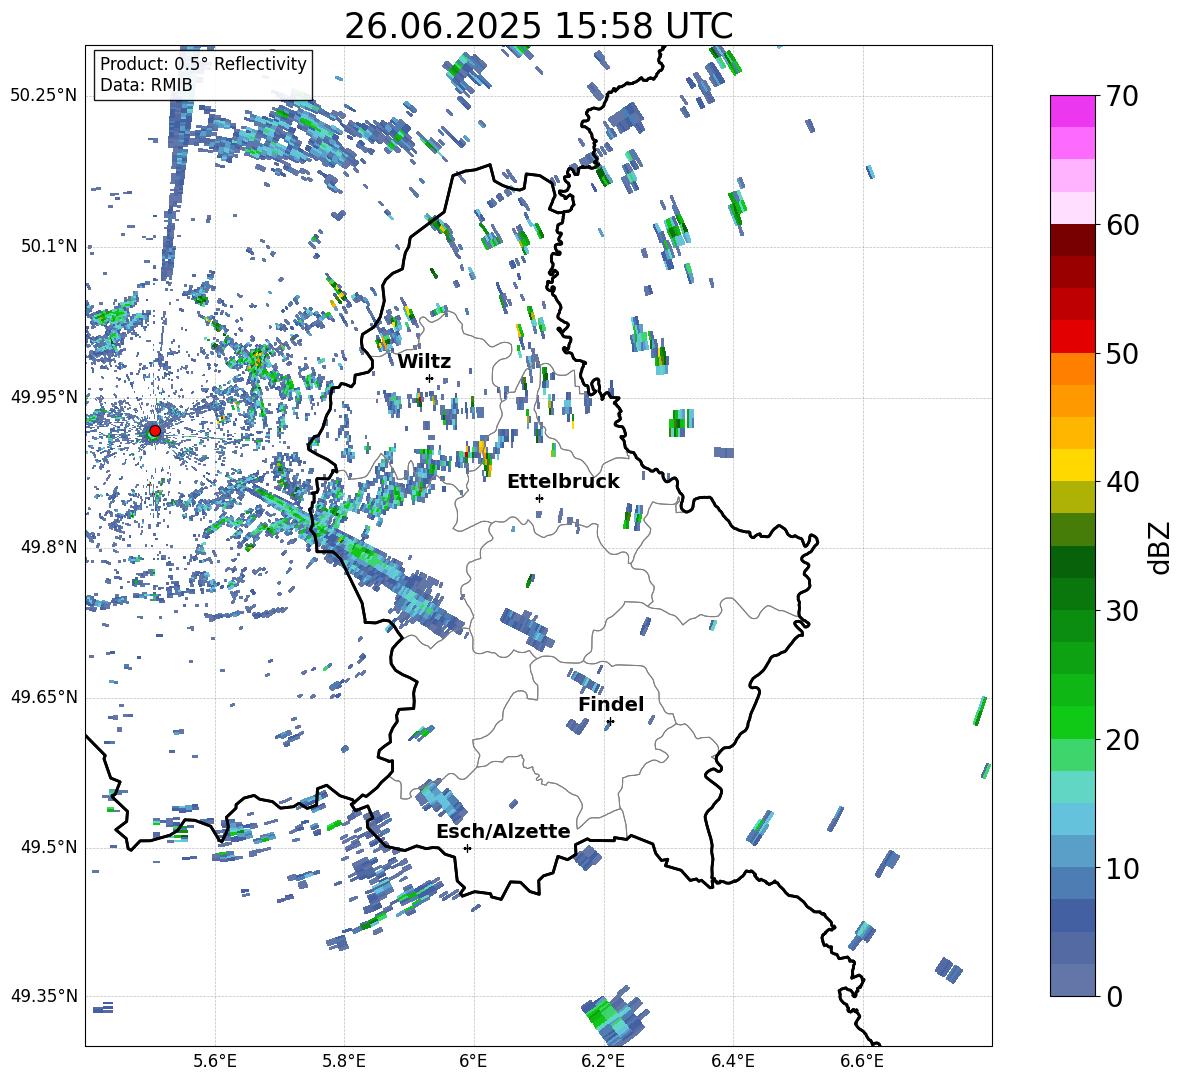Click the 49.65°N latitude label
The image size is (1184, 1081).
44,696
